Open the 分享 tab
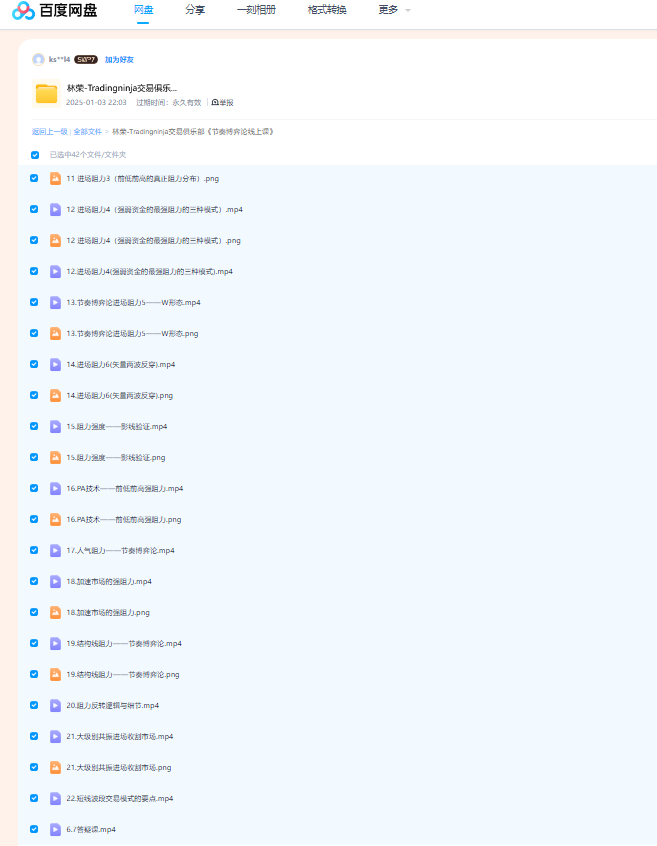Viewport: 657px width, 846px height. [x=195, y=10]
